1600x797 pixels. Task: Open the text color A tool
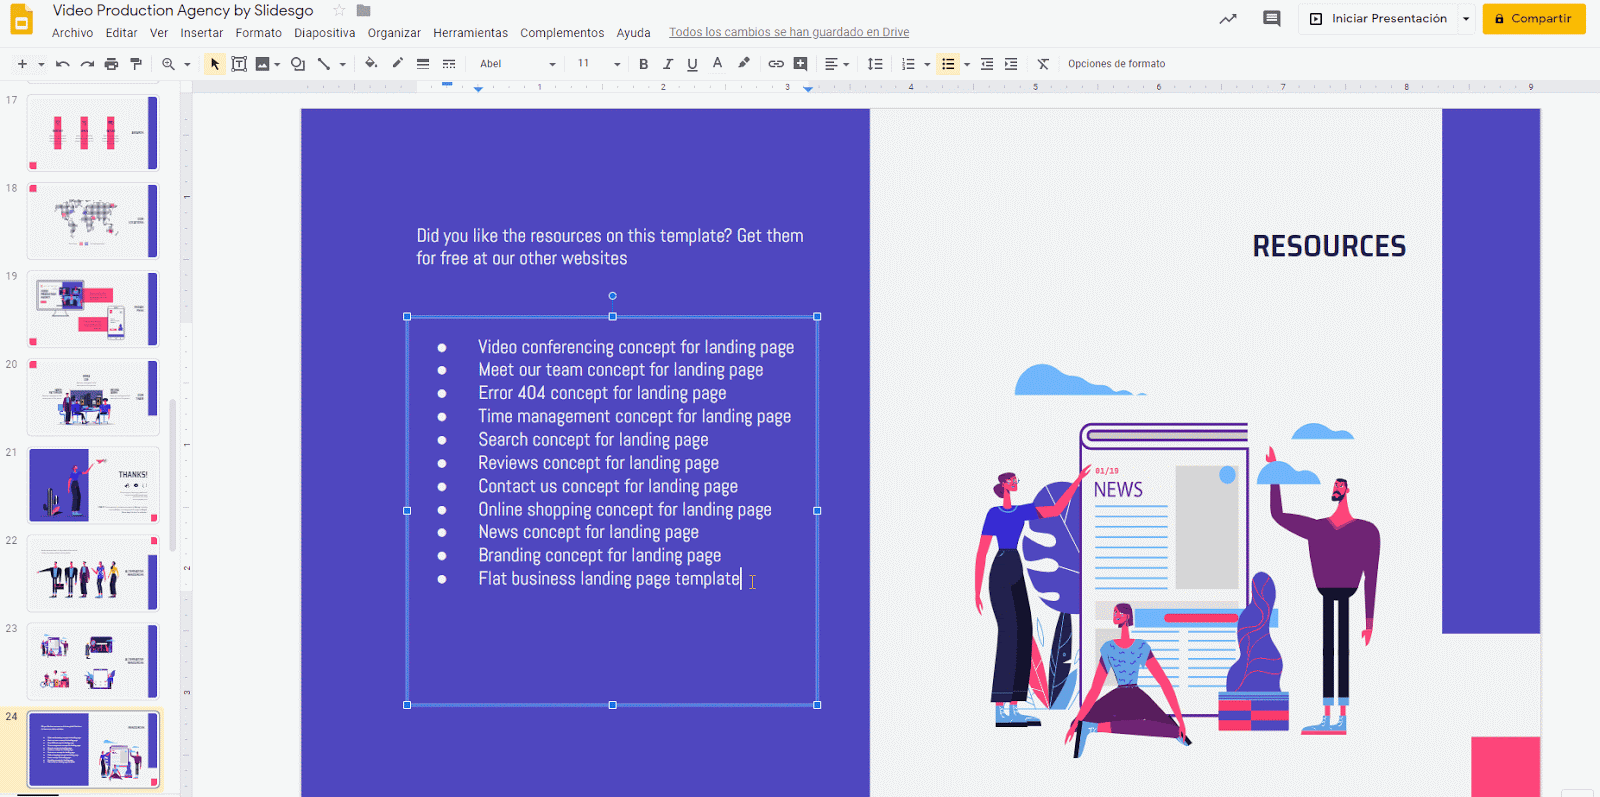tap(717, 63)
